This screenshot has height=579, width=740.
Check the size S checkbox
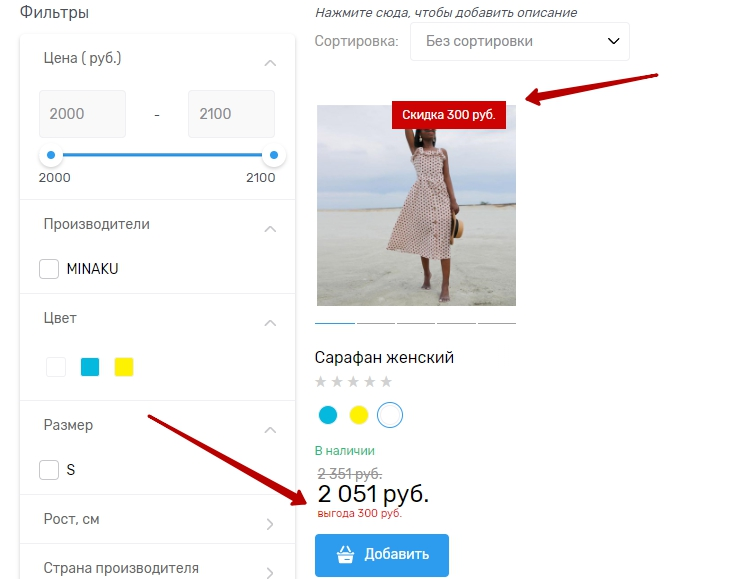click(49, 470)
